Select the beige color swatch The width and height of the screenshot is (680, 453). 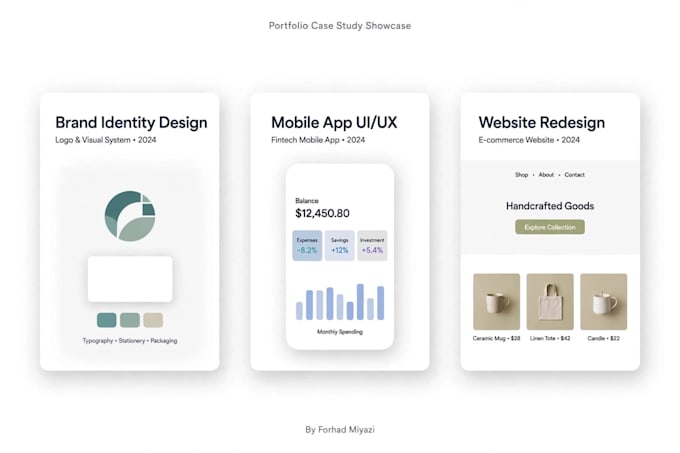coord(153,320)
